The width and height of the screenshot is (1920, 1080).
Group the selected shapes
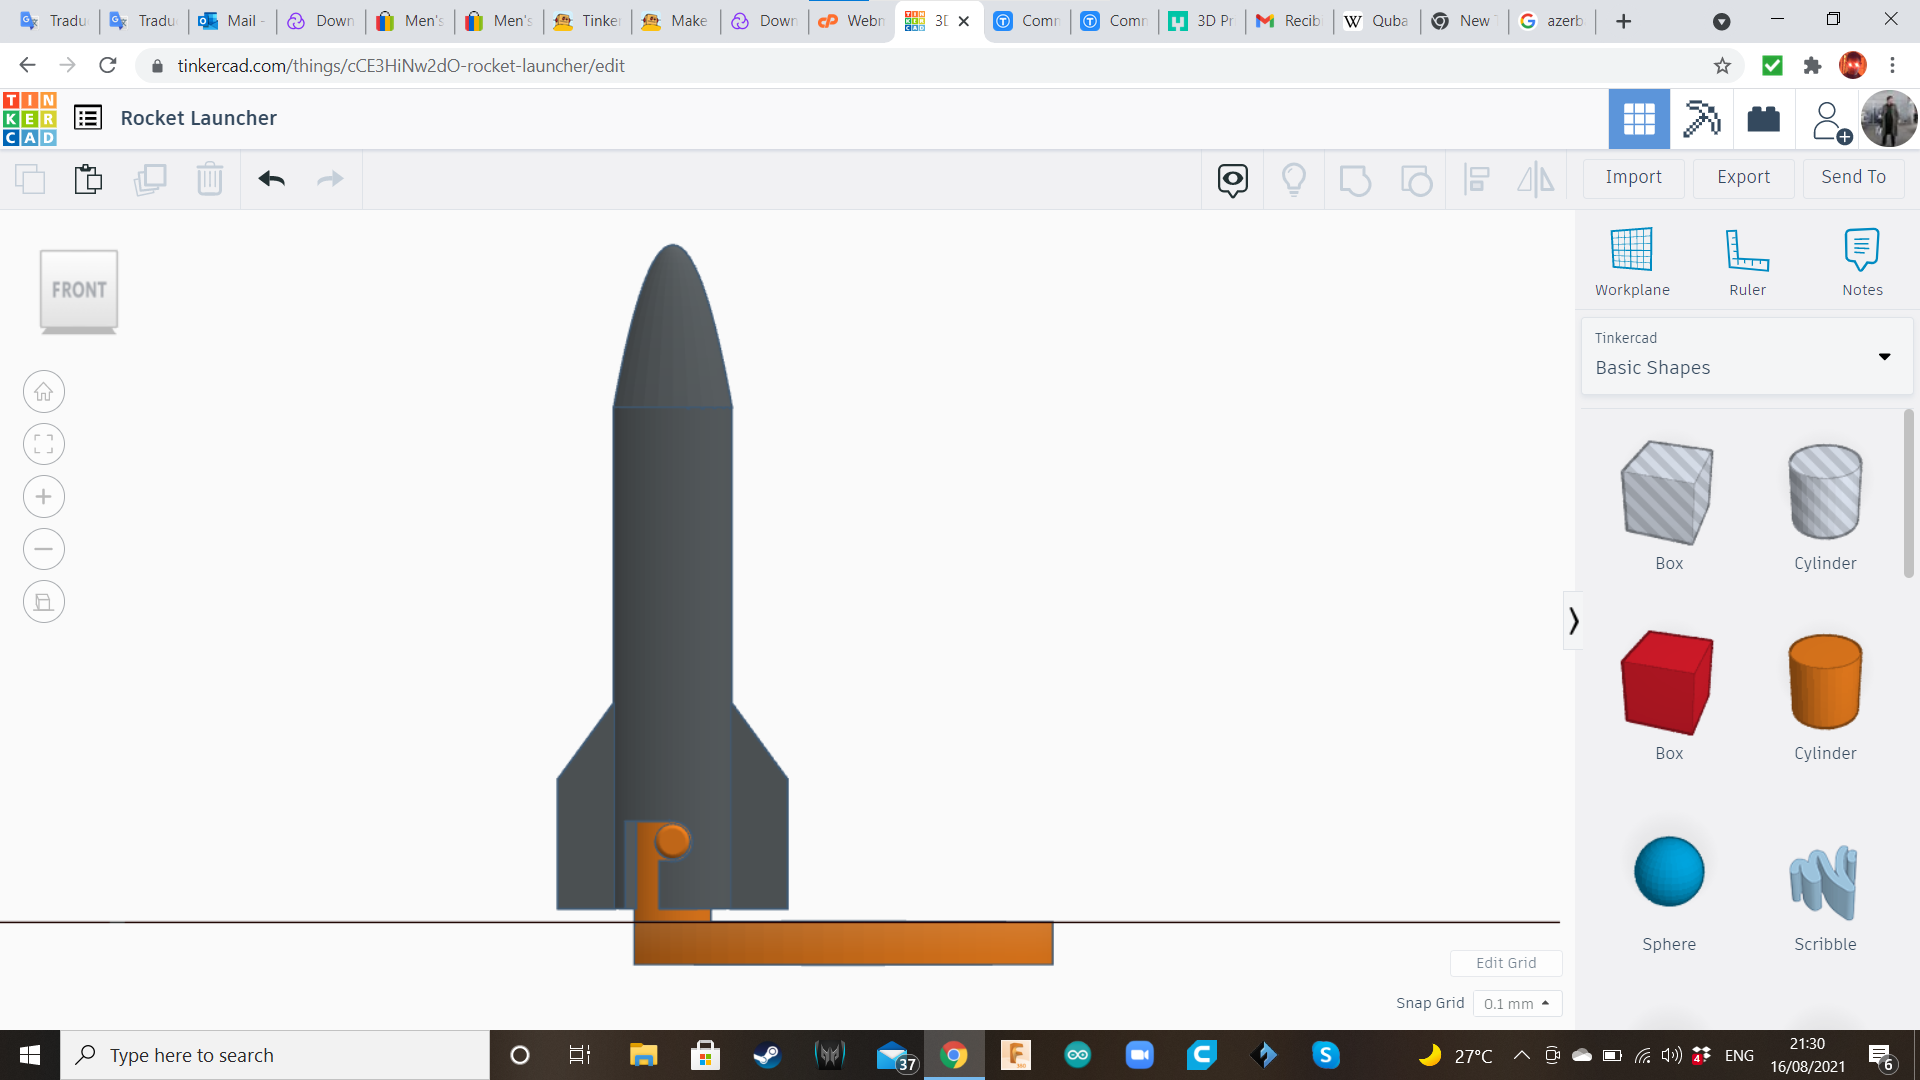[1355, 179]
